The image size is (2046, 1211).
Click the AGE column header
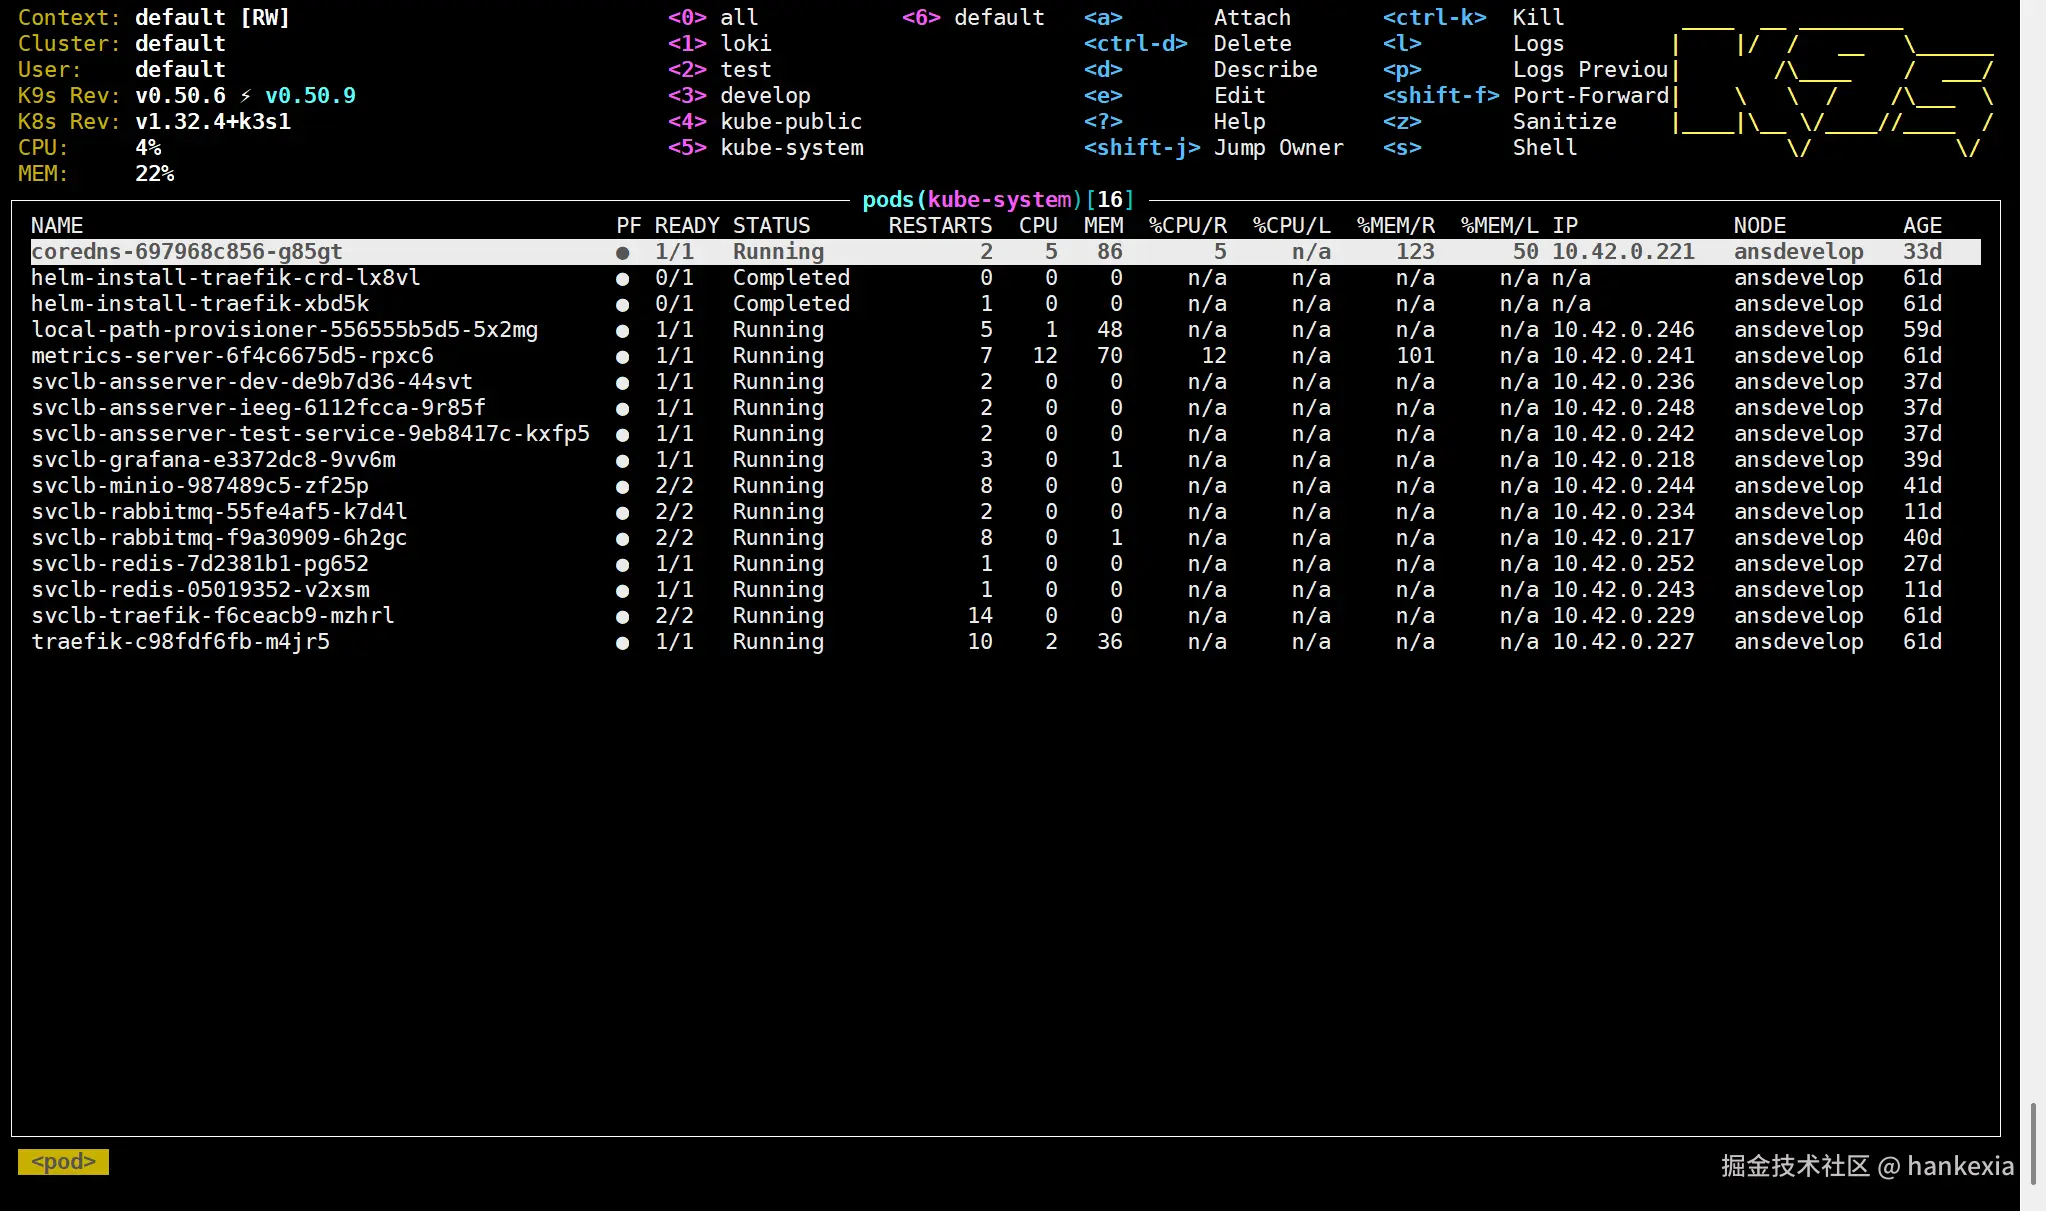[1921, 226]
